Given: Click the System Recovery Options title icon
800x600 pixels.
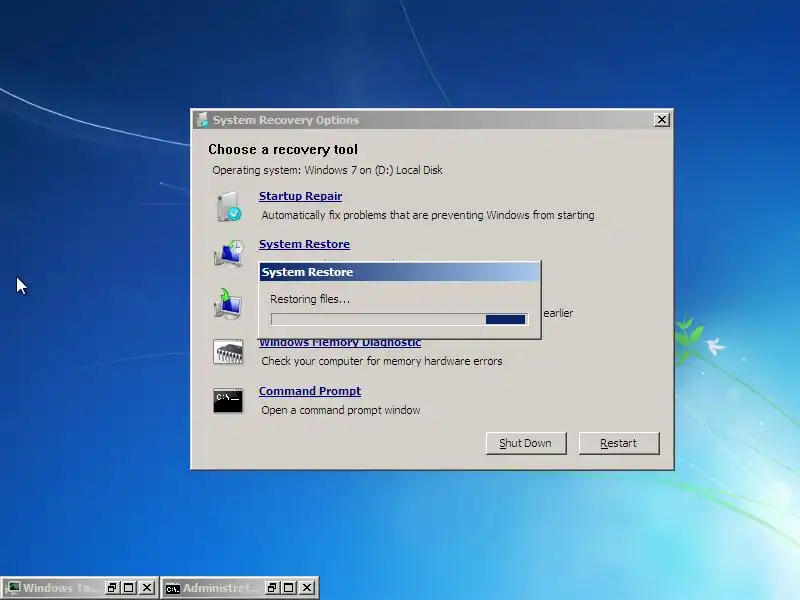Looking at the screenshot, I should [203, 120].
